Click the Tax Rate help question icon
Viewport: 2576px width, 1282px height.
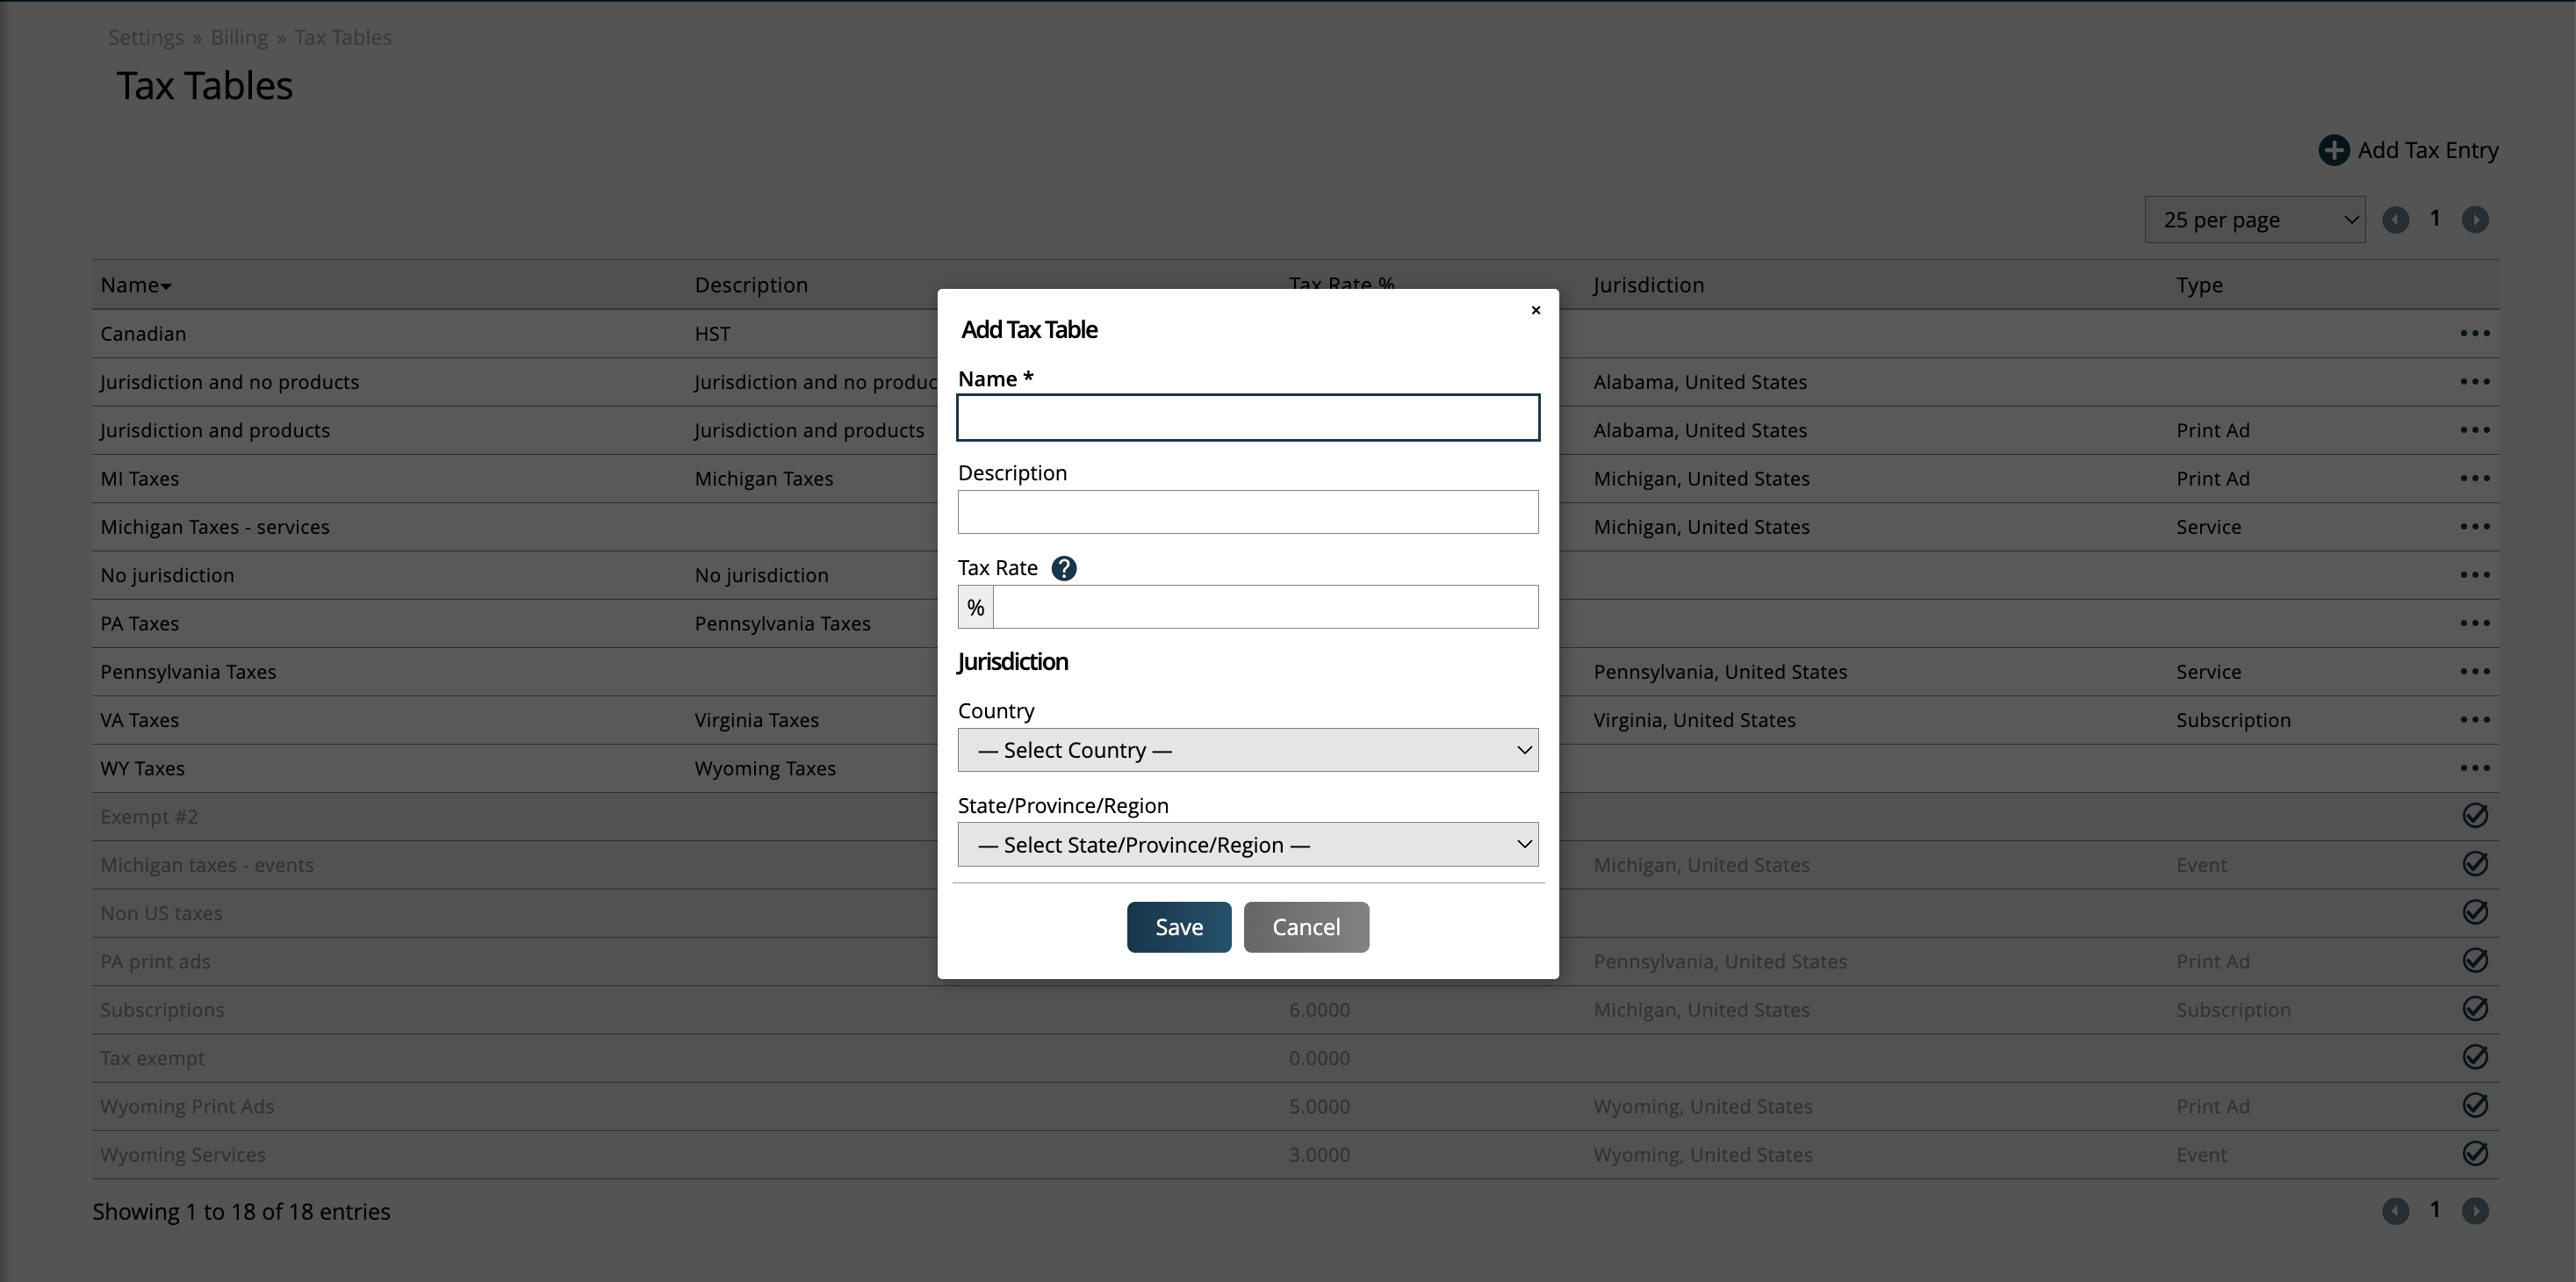pos(1064,568)
